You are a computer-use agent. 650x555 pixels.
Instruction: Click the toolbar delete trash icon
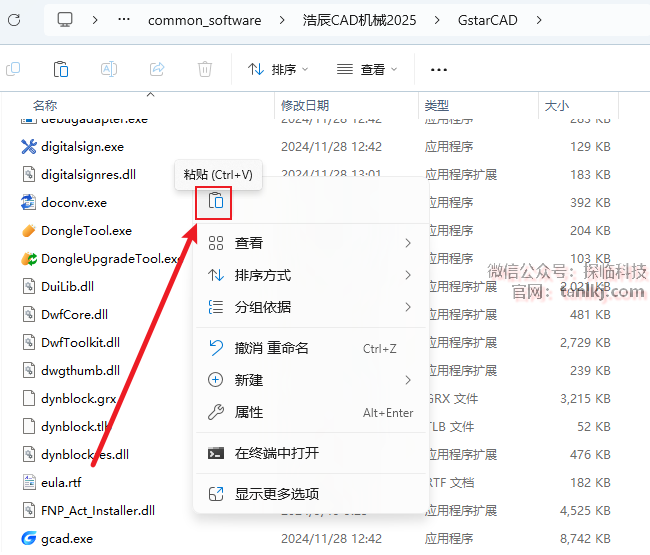coord(205,69)
